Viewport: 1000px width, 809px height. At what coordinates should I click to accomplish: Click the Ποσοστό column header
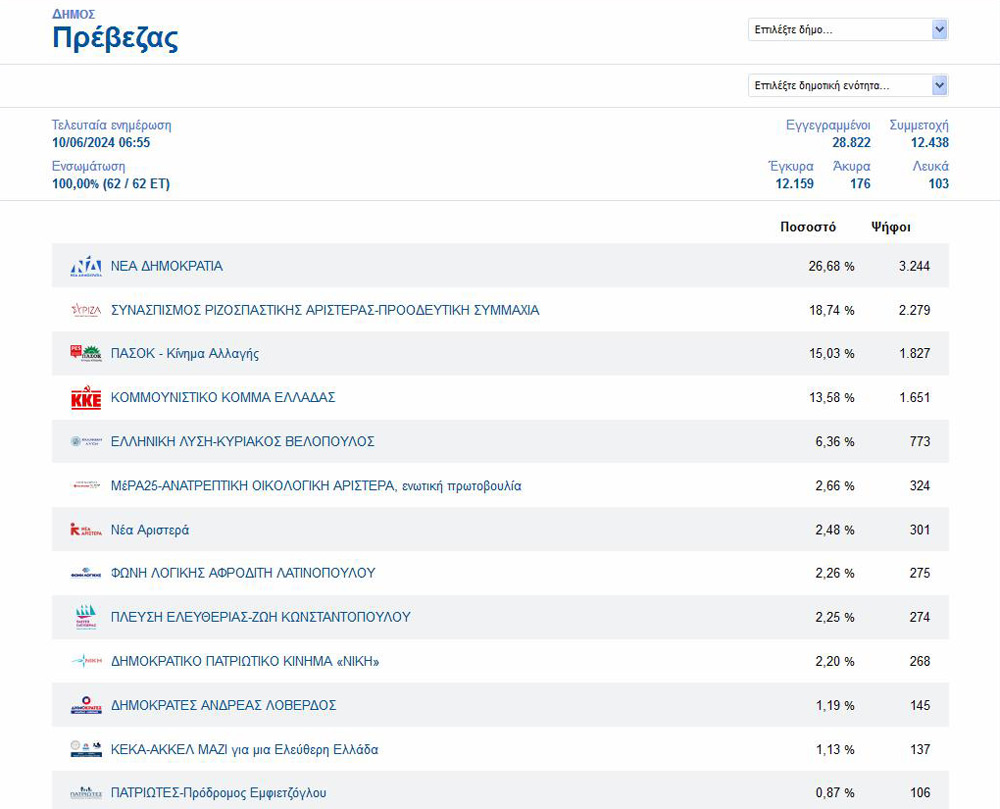pos(807,227)
